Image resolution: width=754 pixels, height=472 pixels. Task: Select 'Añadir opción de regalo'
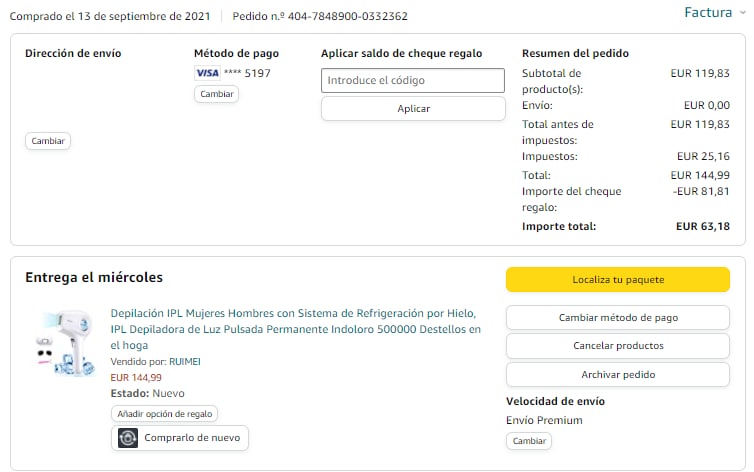164,413
